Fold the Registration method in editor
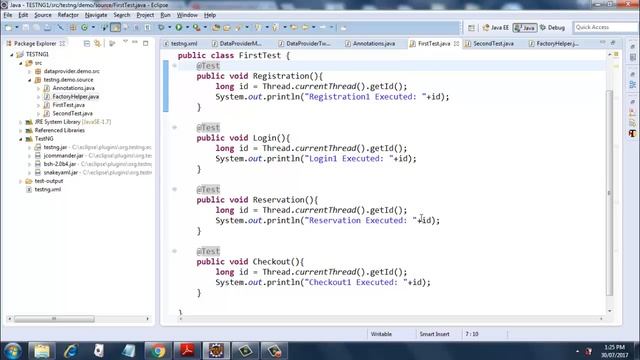The height and width of the screenshot is (360, 640). tap(174, 66)
